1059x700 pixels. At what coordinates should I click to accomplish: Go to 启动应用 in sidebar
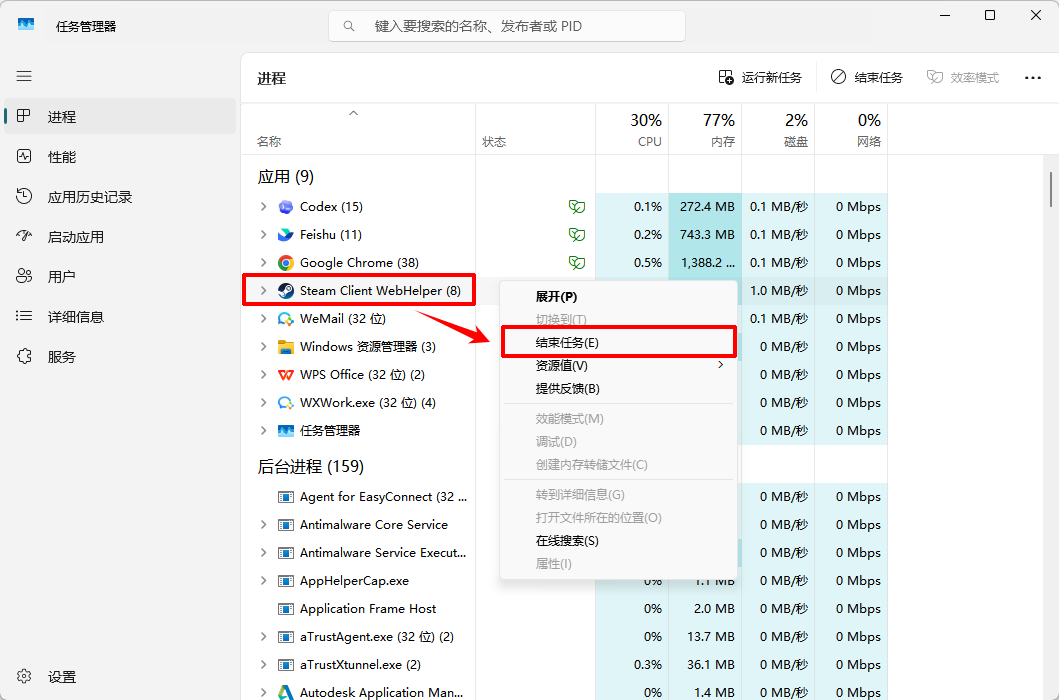point(120,236)
